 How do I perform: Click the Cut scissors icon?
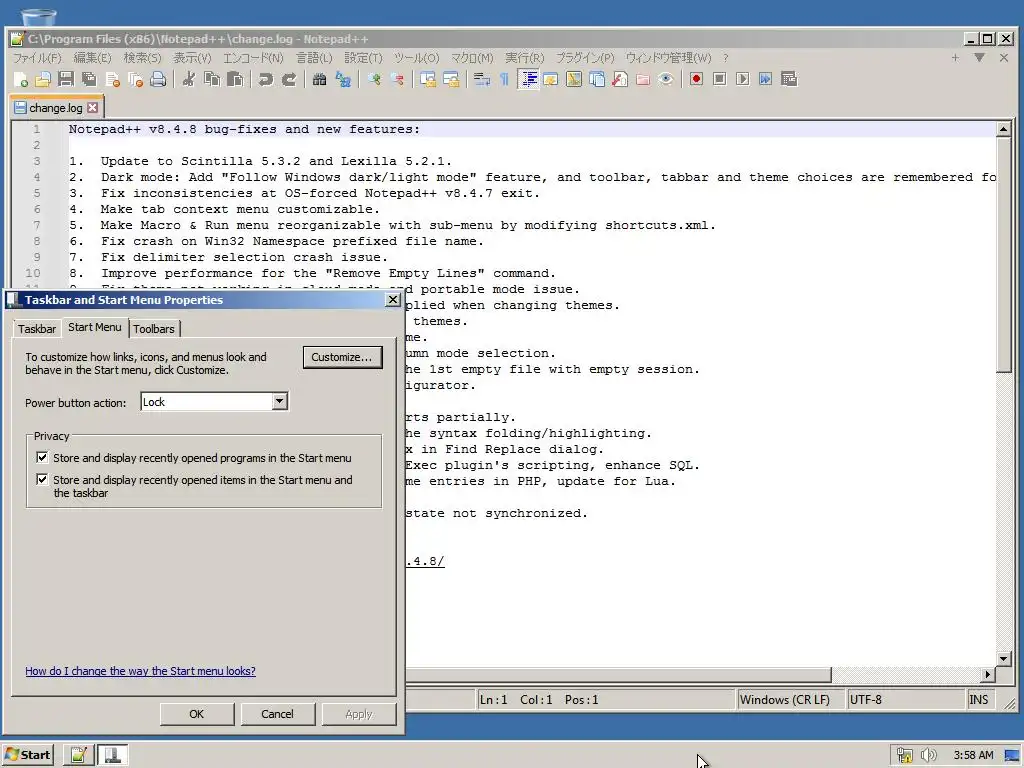click(x=189, y=80)
